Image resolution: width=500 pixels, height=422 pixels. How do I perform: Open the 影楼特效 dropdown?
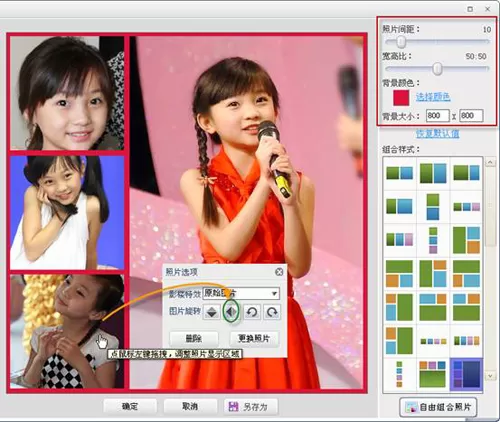pyautogui.click(x=241, y=293)
